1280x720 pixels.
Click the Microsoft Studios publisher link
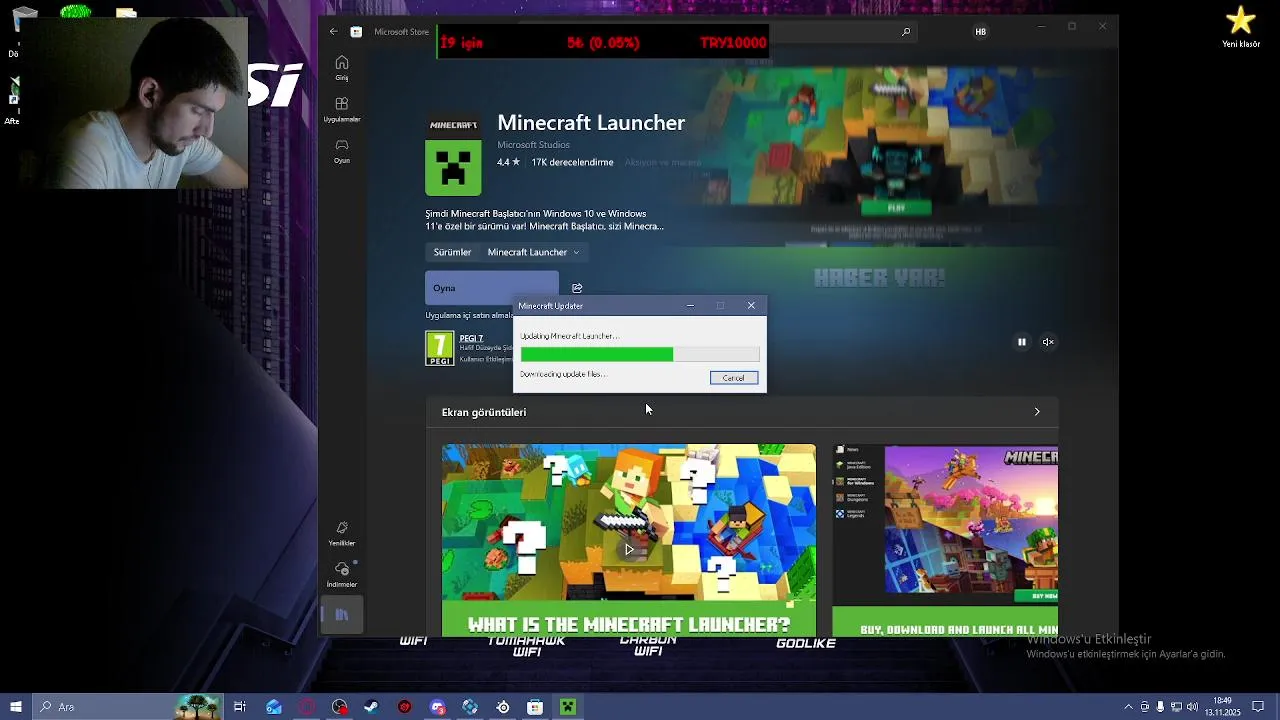pos(533,145)
